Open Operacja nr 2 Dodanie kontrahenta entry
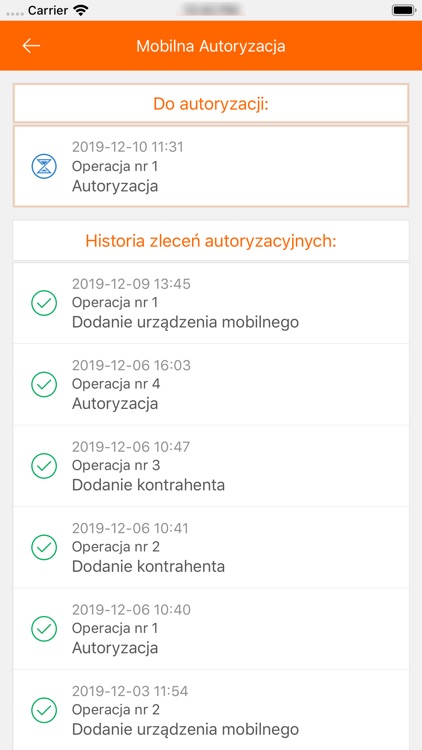The image size is (422, 750). pos(211,547)
